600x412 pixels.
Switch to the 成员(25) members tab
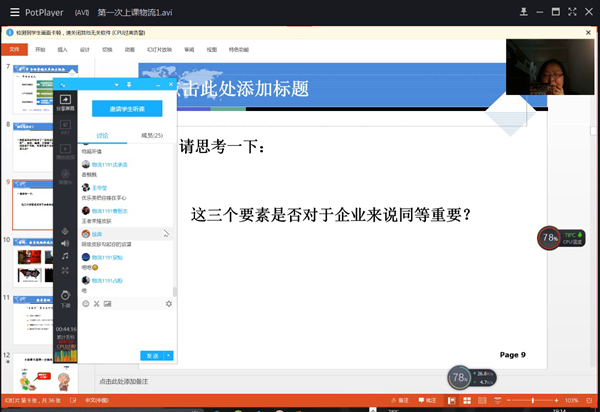(152, 135)
